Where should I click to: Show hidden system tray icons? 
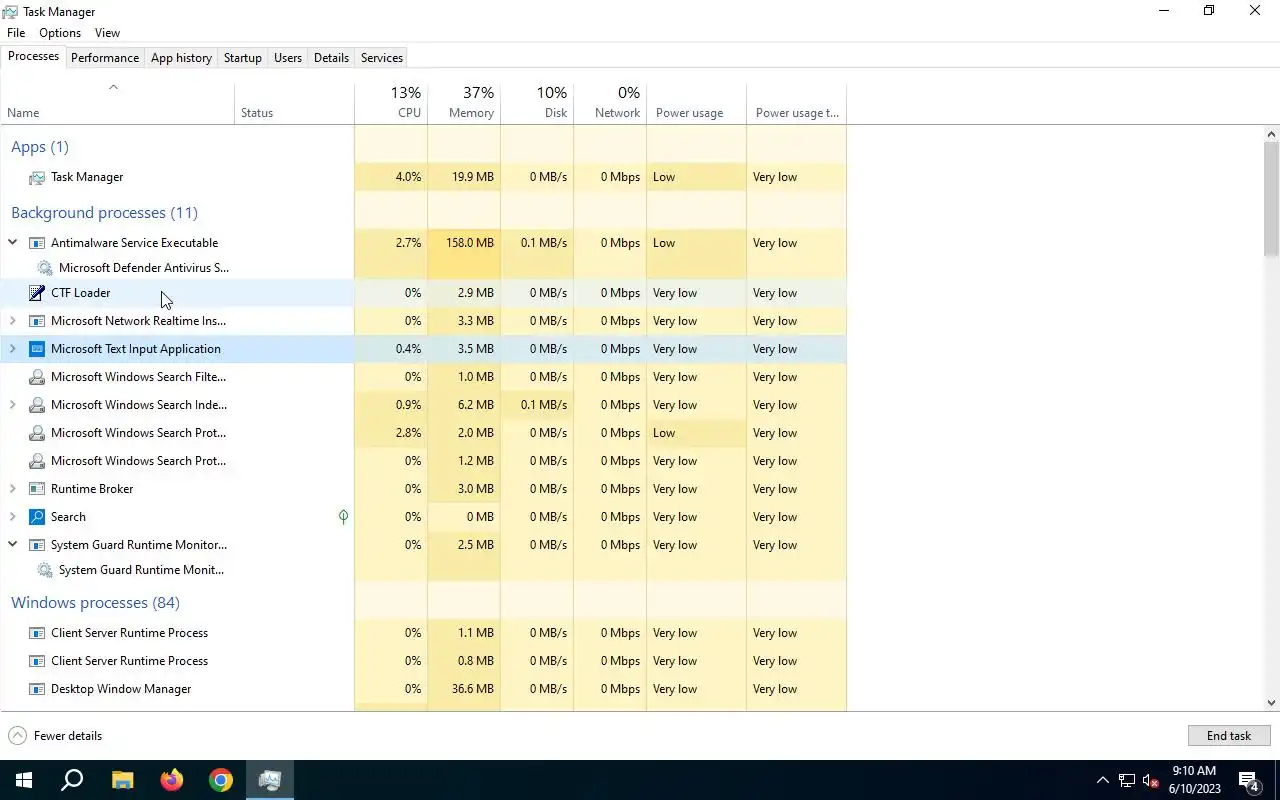tap(1103, 780)
